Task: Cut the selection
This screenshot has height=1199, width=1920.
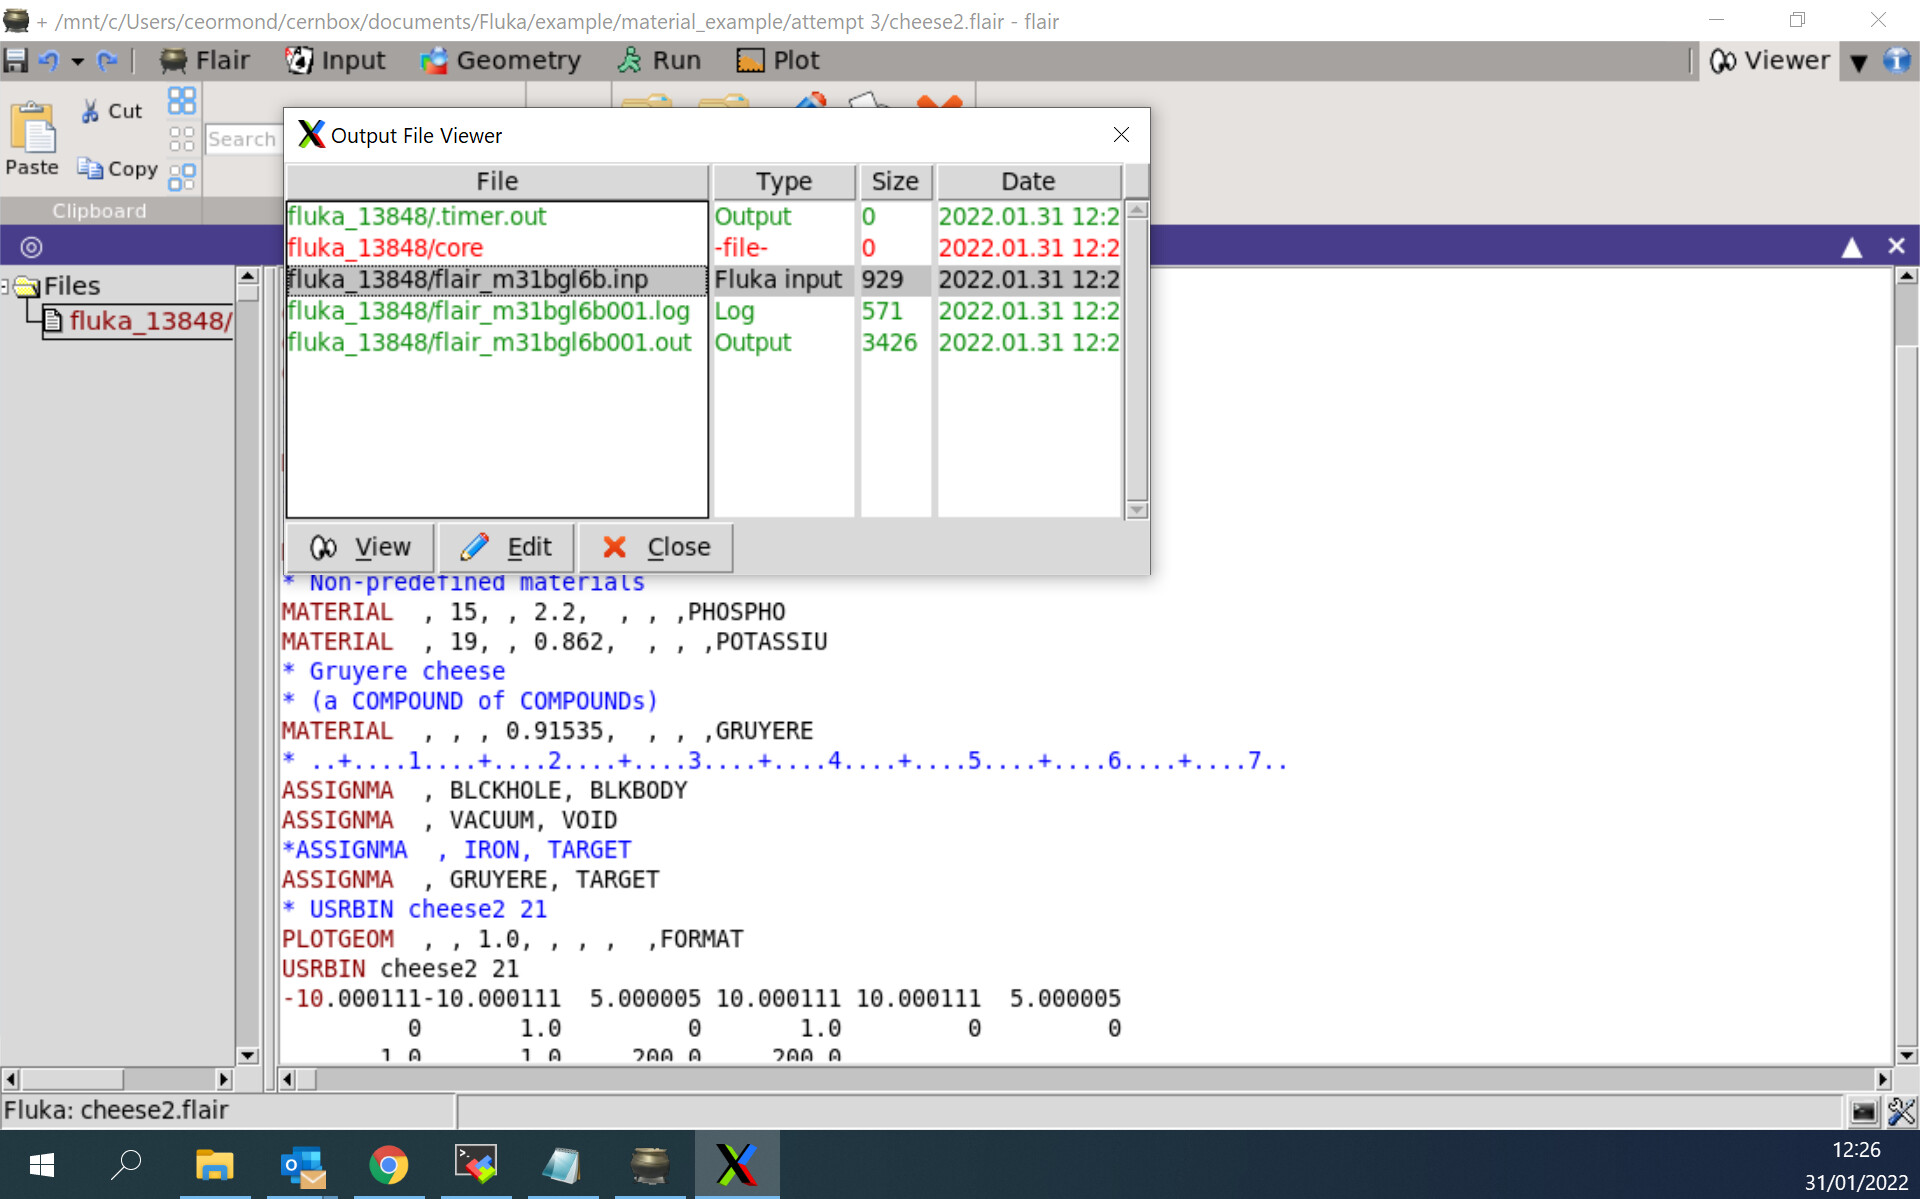Action: coord(112,111)
